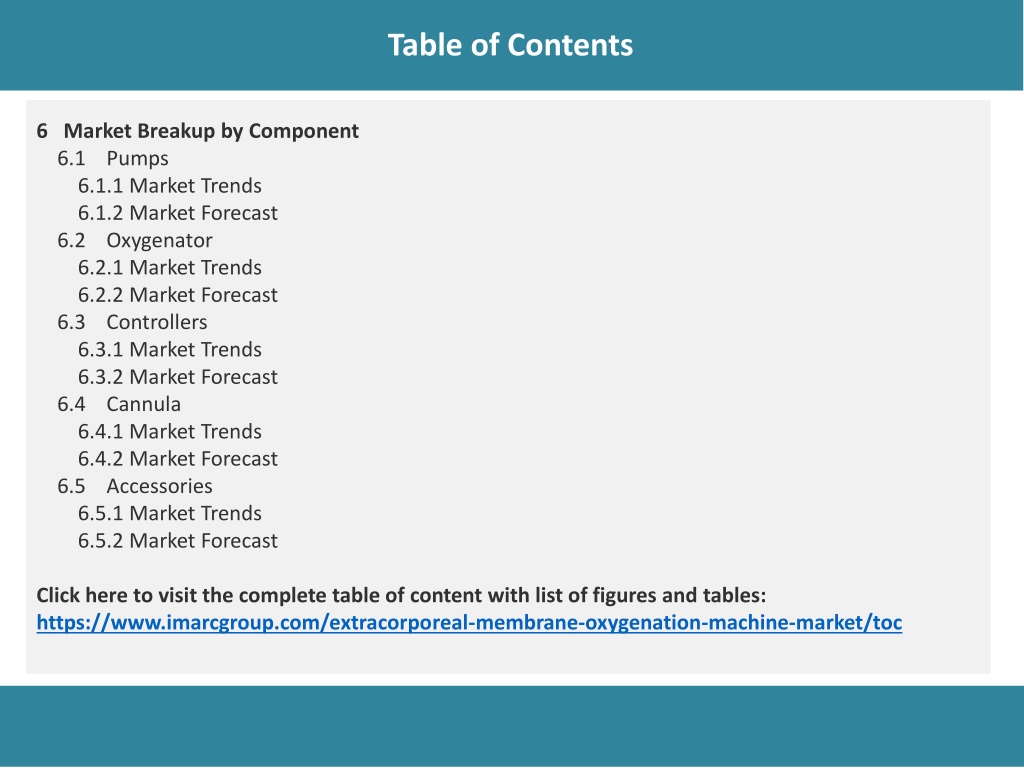Click 6.1.1 Market Trends line

[x=170, y=186]
